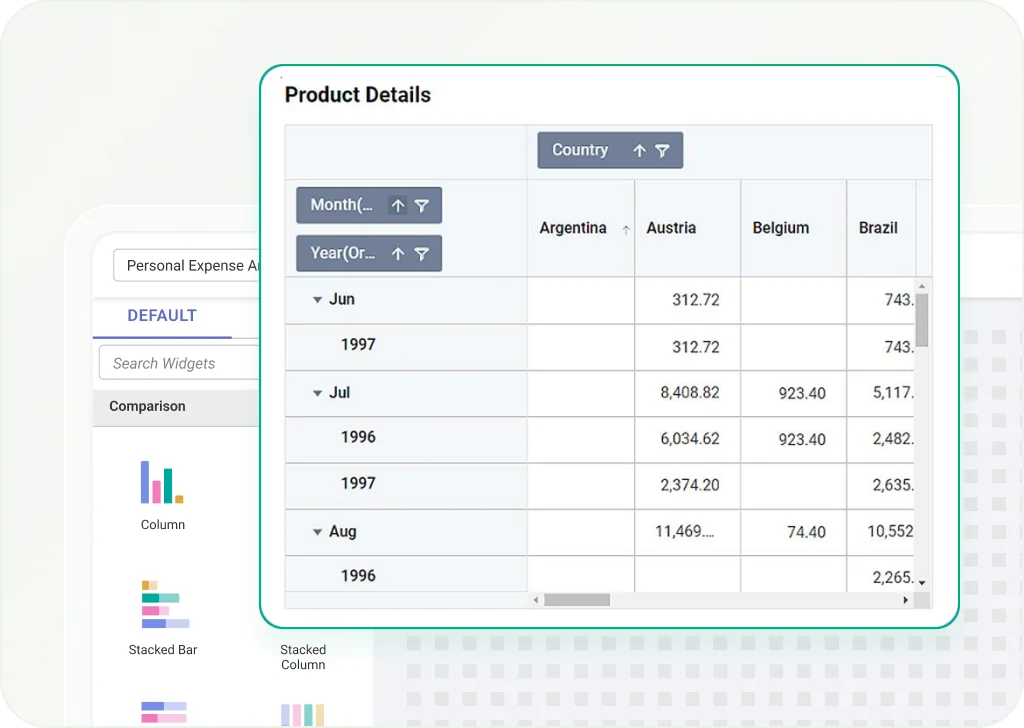Collapse the Aug row group
The height and width of the screenshot is (728, 1024).
coord(317,532)
